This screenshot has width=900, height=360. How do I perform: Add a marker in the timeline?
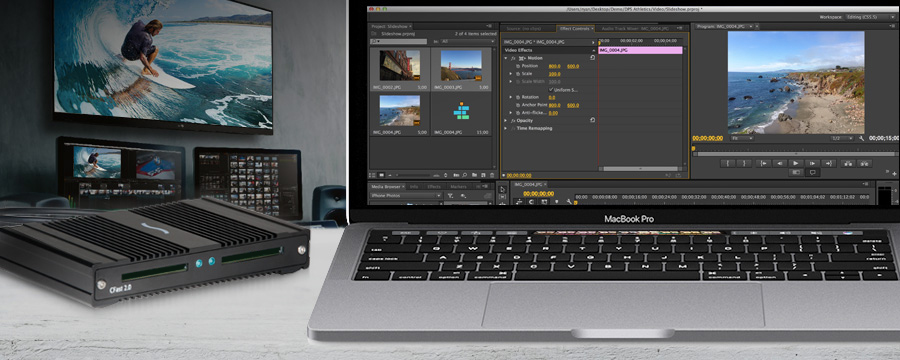(556, 202)
